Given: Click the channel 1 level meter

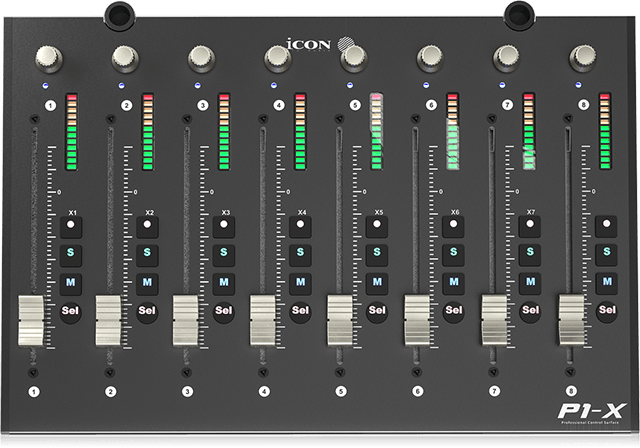Looking at the screenshot, I should [x=71, y=131].
